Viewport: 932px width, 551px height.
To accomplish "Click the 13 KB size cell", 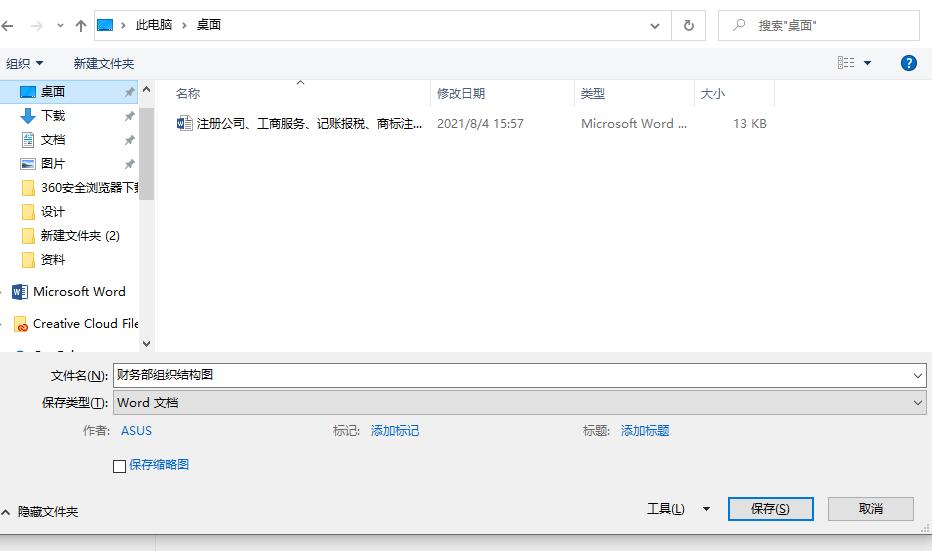I will coord(750,124).
